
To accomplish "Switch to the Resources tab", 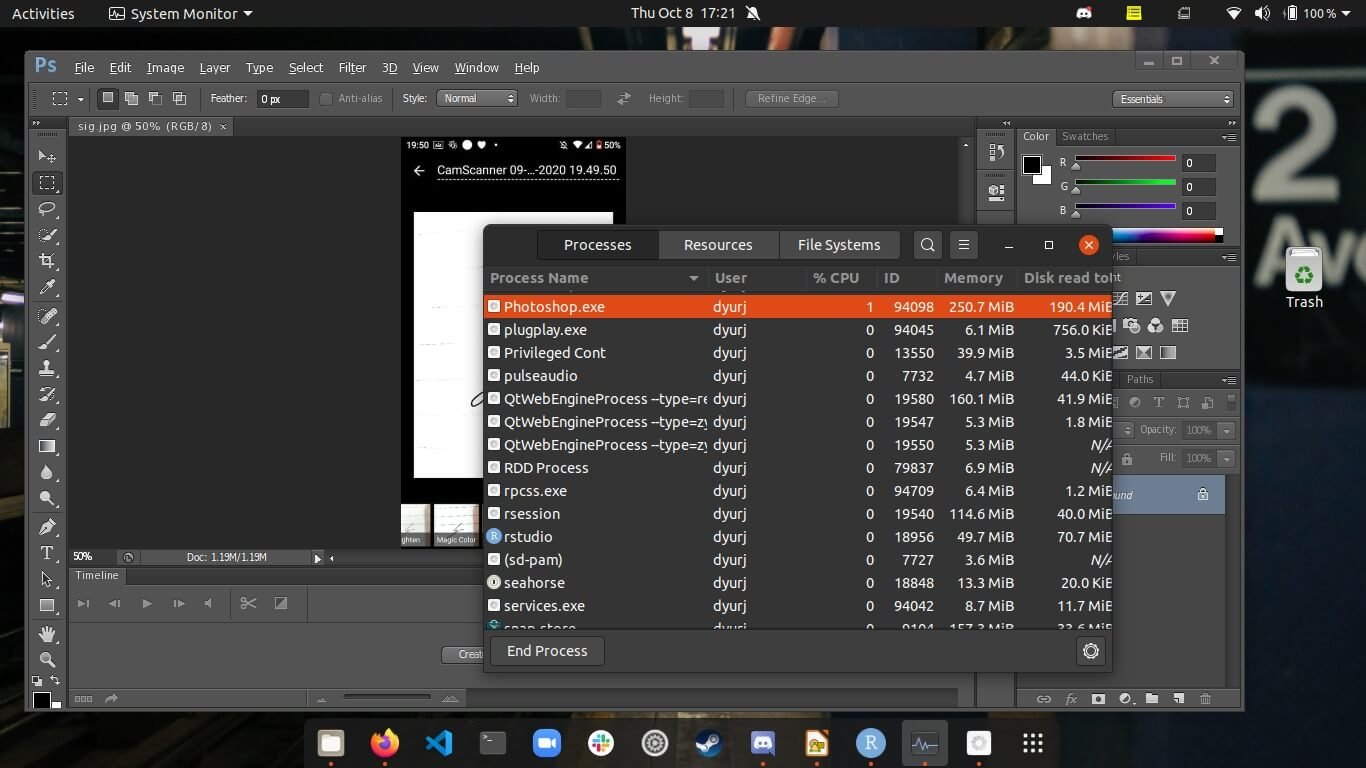I will (x=718, y=245).
